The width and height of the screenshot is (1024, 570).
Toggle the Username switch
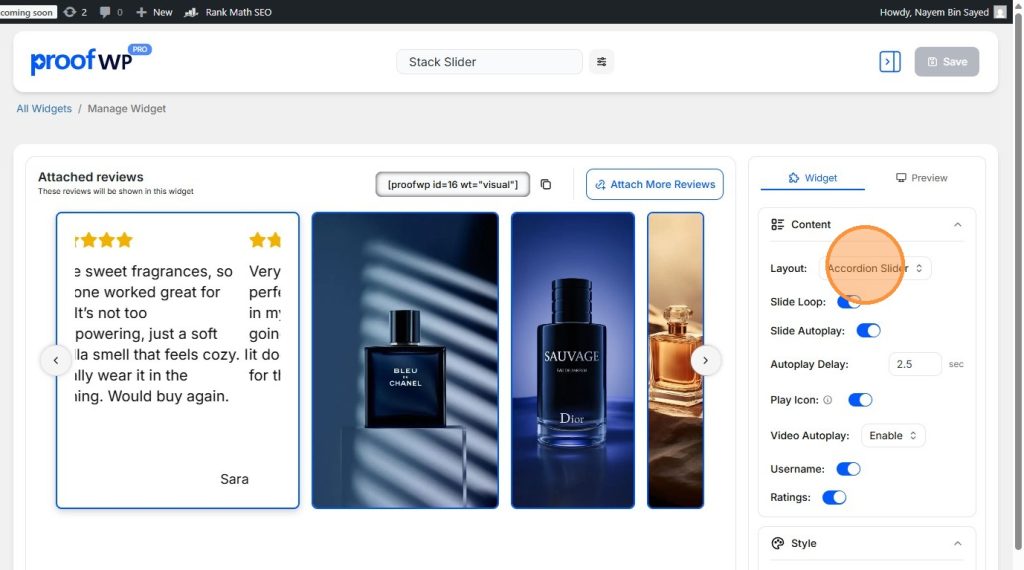[x=848, y=469]
